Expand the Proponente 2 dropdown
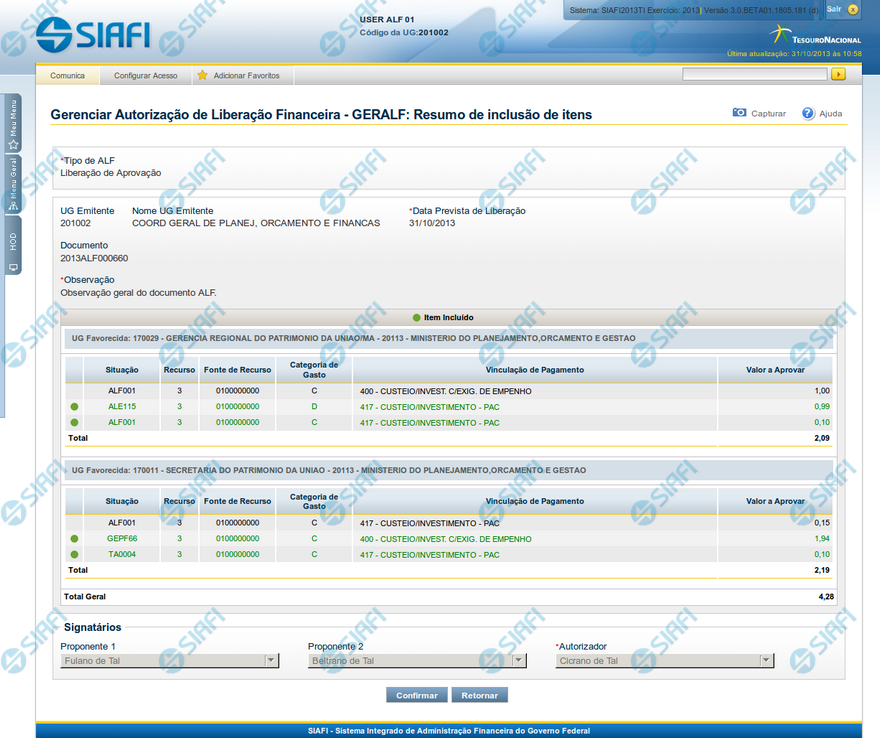 pyautogui.click(x=519, y=661)
